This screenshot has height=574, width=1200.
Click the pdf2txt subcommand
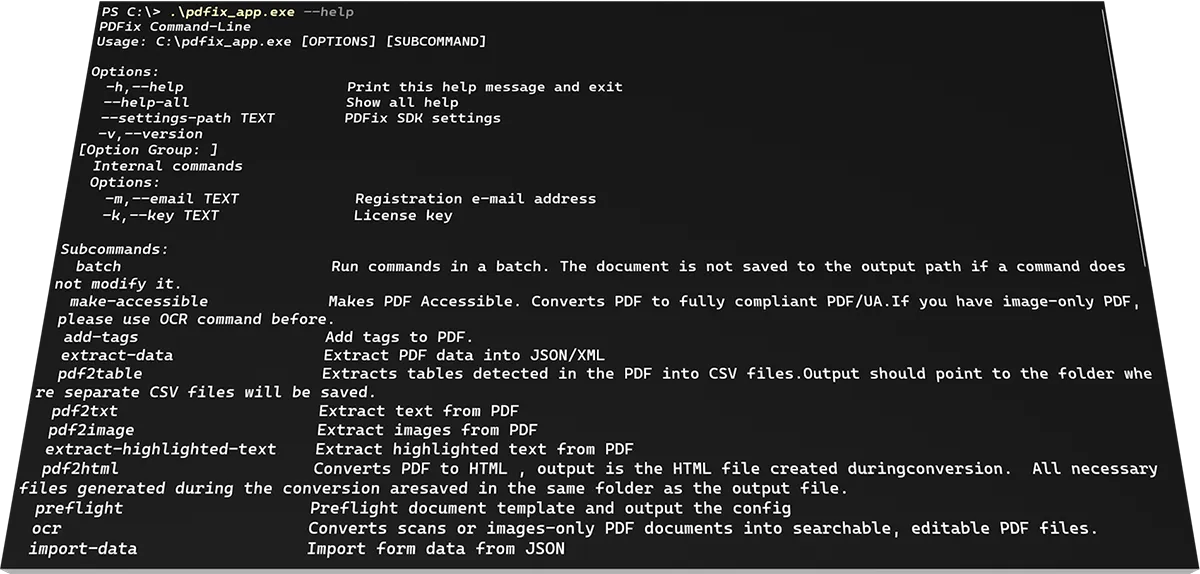pos(85,411)
